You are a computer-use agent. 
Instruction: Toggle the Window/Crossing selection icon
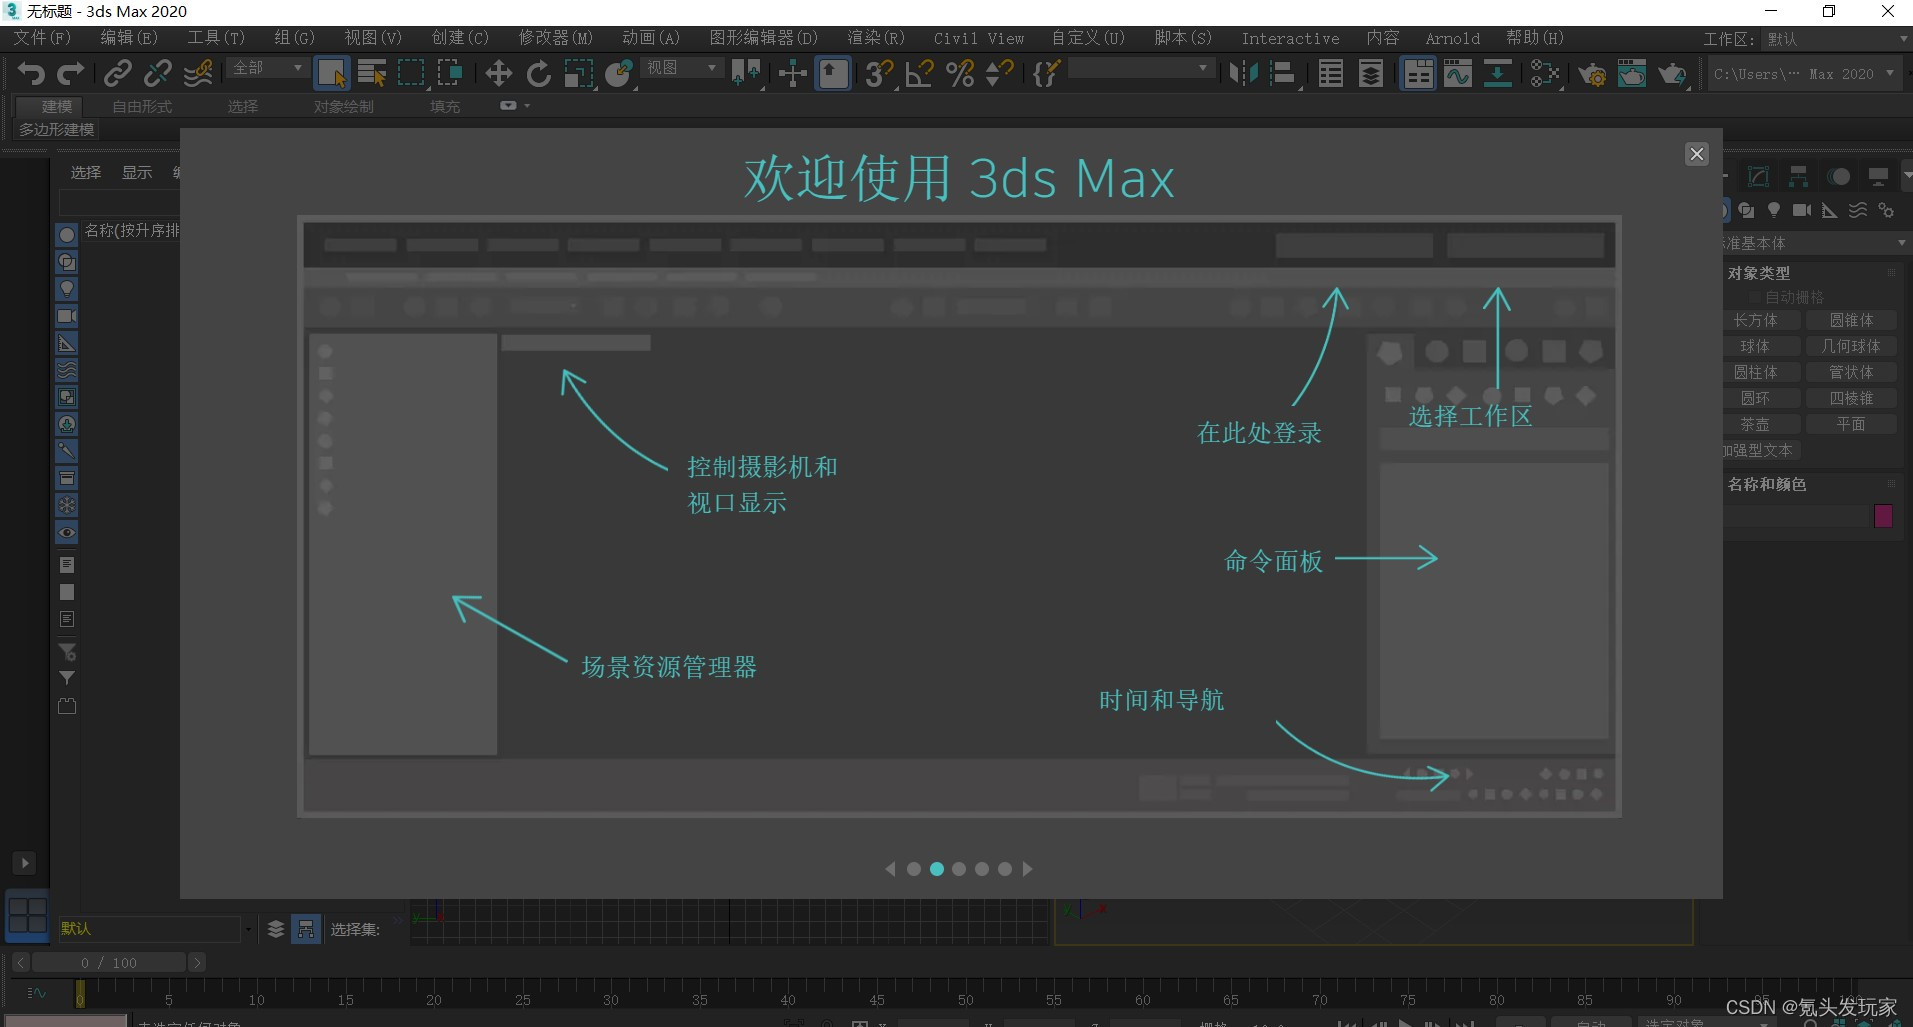[451, 73]
